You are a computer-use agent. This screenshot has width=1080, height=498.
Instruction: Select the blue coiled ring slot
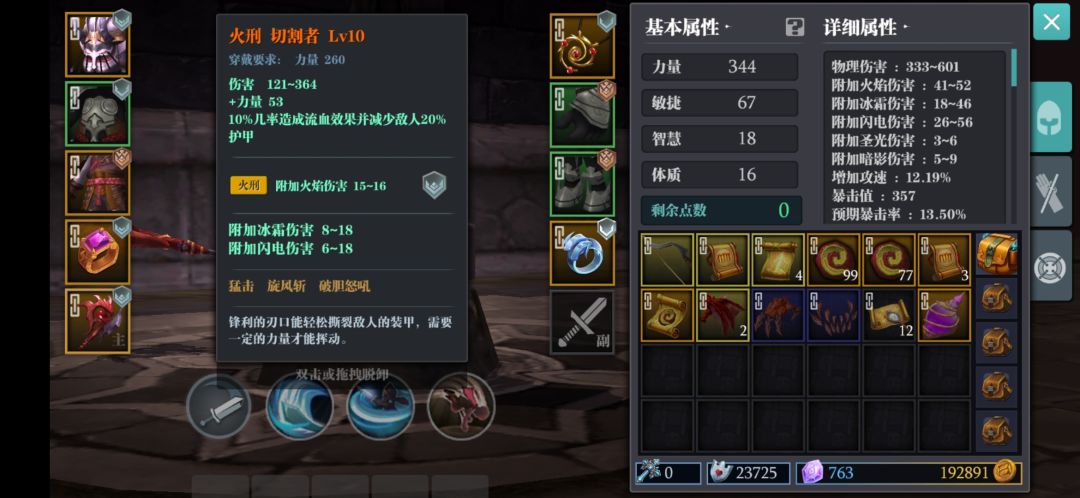click(x=582, y=253)
